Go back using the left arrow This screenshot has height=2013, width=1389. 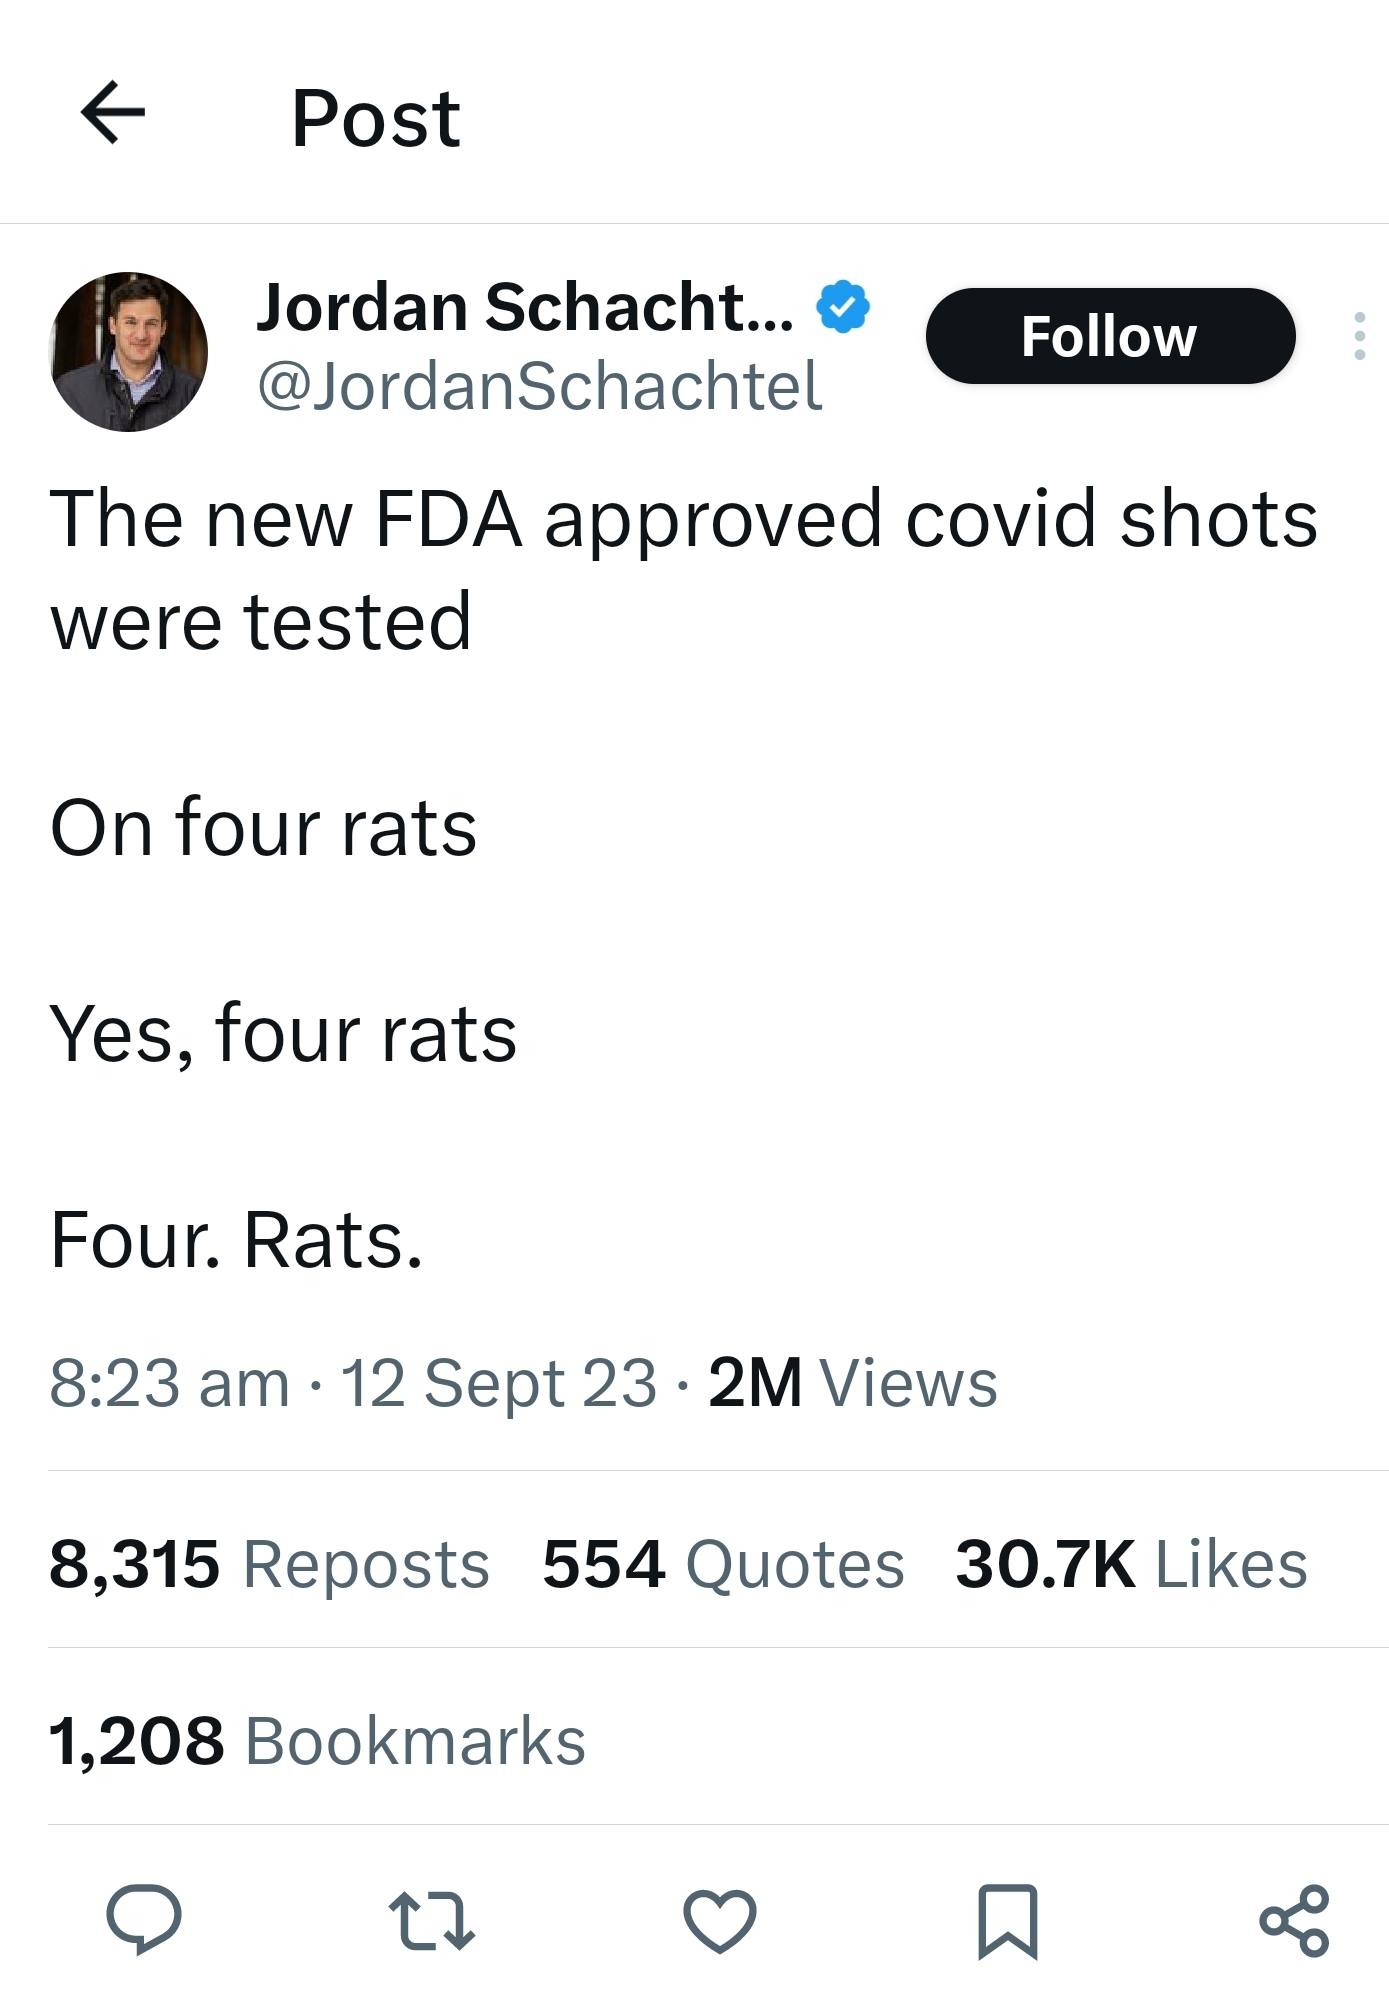tap(113, 113)
